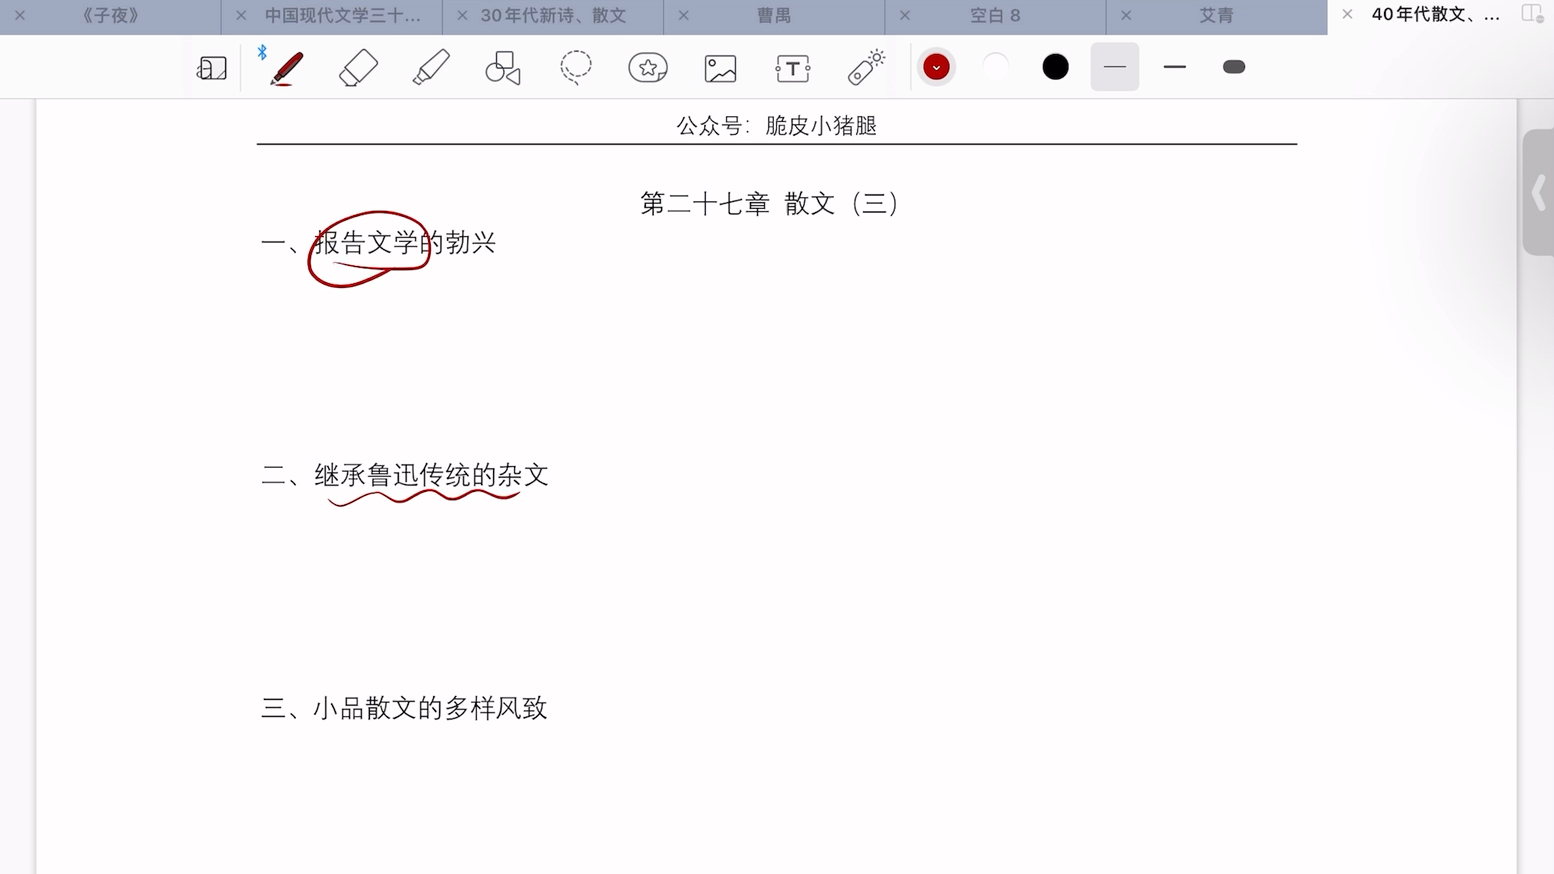Pick the black pen color
Viewport: 1554px width, 874px height.
[1055, 67]
